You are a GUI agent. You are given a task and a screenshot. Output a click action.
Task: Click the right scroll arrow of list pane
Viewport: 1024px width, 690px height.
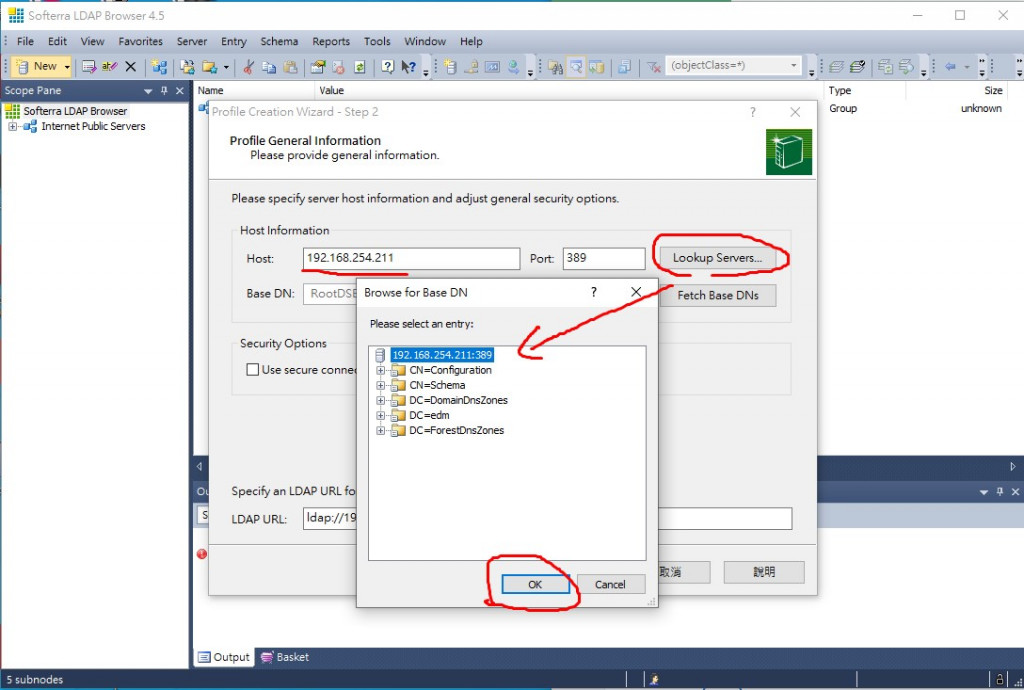coord(1012,466)
